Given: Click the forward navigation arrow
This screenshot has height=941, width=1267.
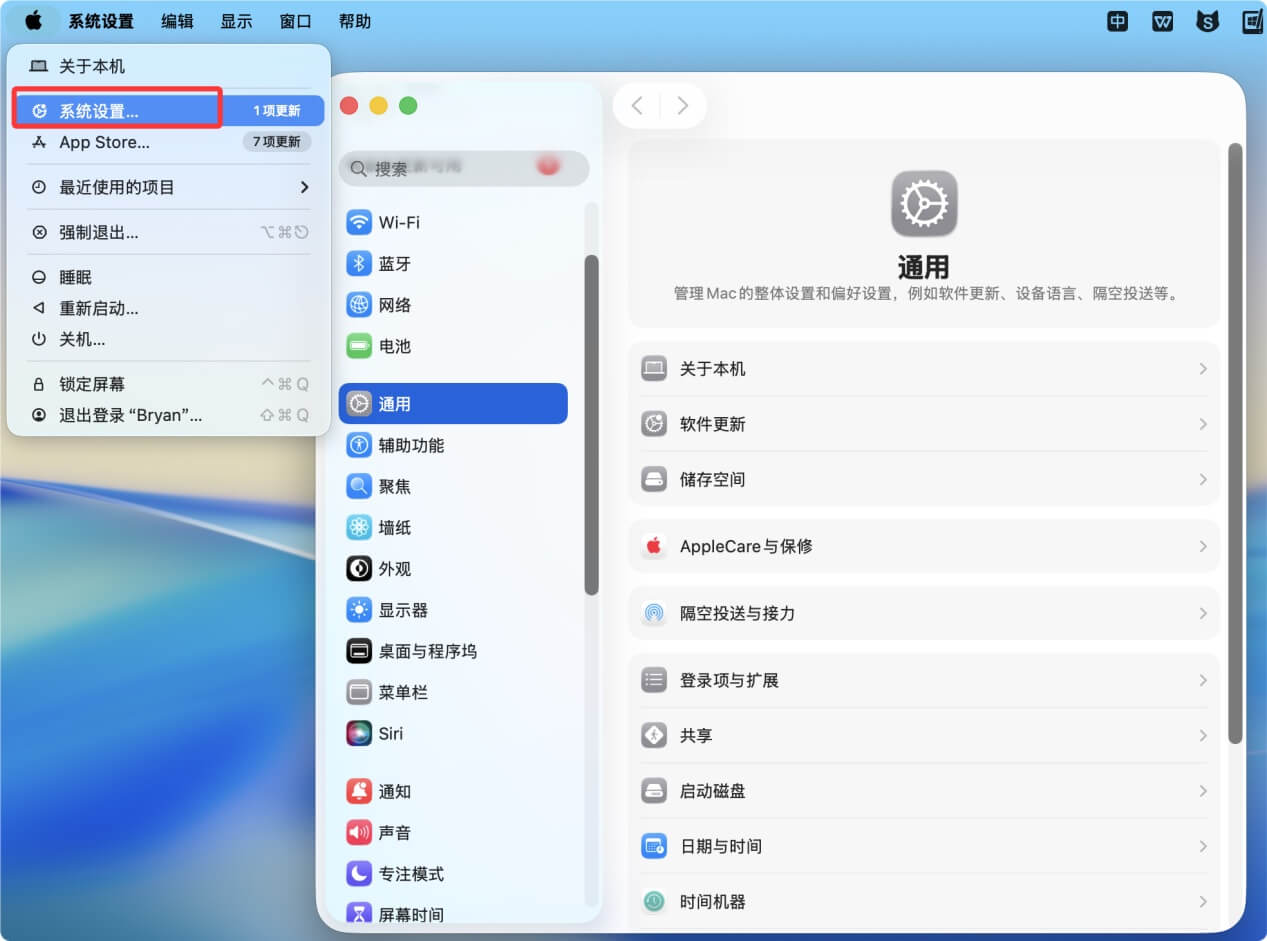Looking at the screenshot, I should pyautogui.click(x=682, y=105).
